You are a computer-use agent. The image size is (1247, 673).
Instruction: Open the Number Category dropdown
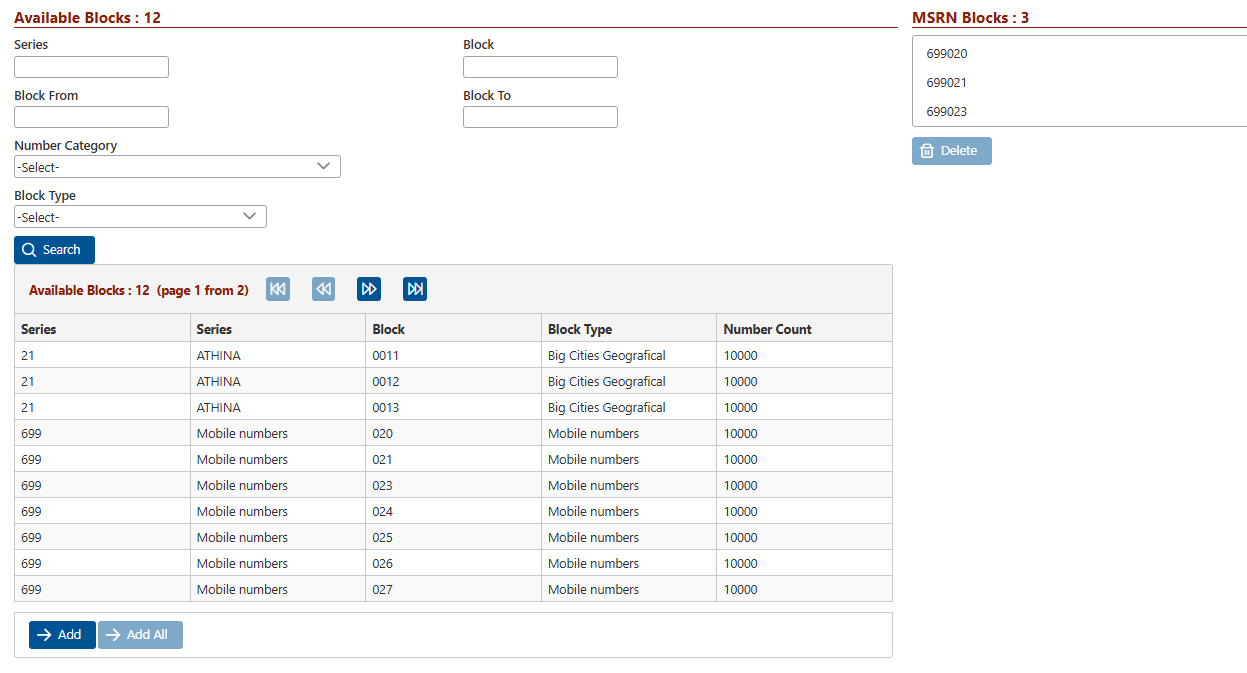point(177,167)
